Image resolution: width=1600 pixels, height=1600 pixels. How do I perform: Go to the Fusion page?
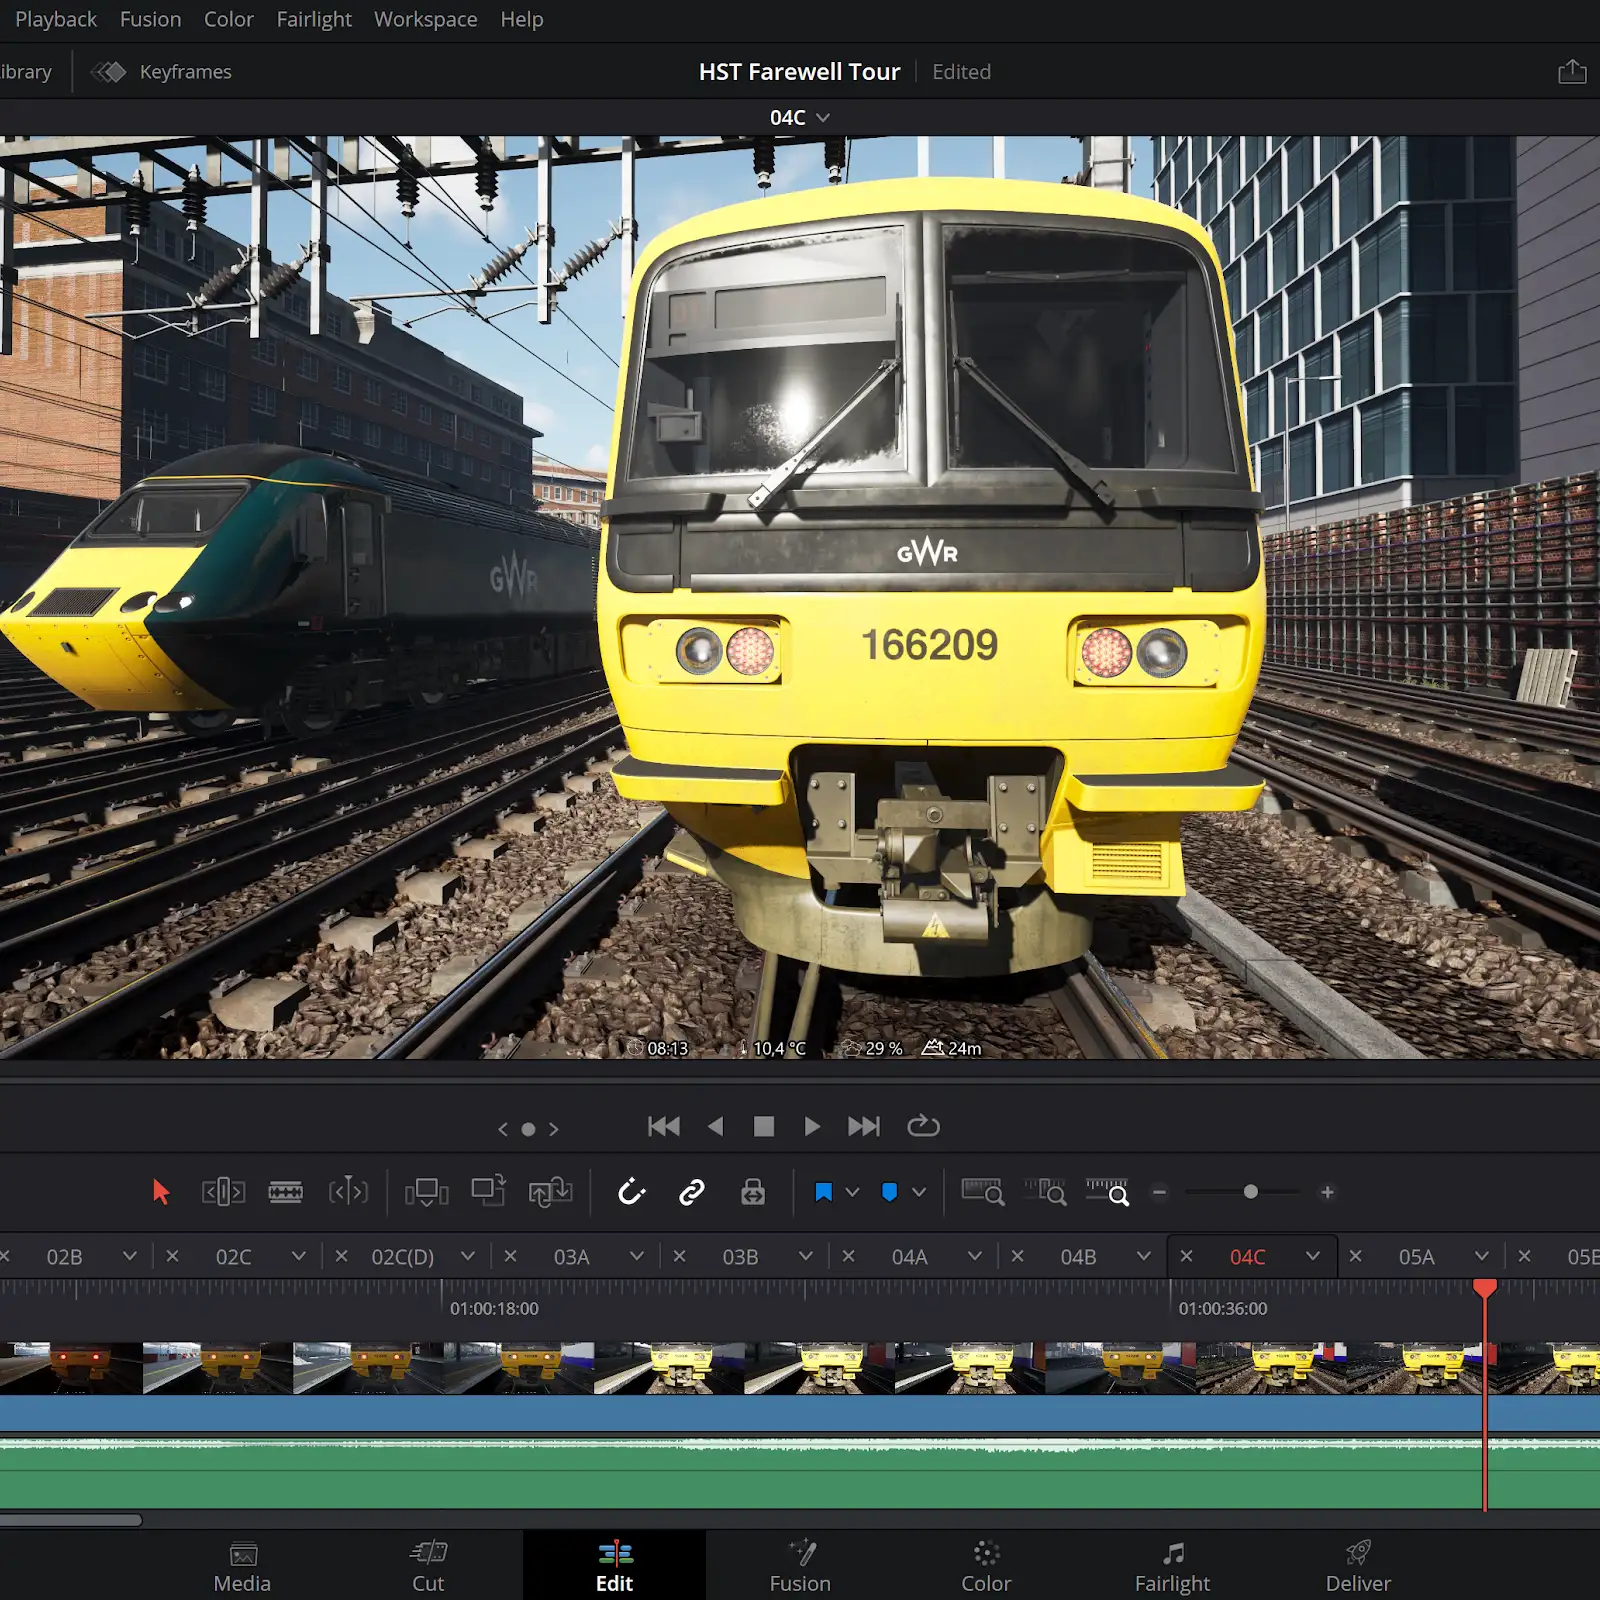coord(800,1566)
